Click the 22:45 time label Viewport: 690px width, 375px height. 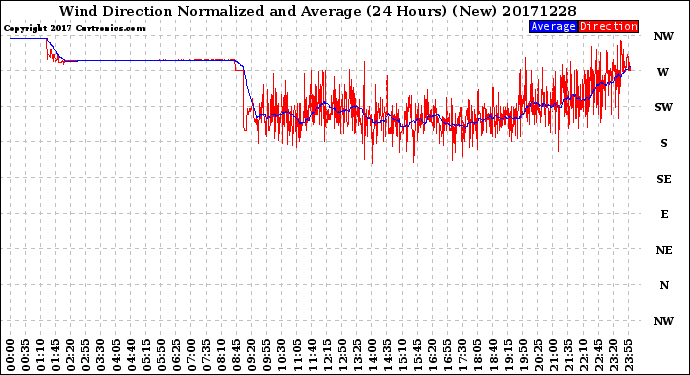[598, 355]
